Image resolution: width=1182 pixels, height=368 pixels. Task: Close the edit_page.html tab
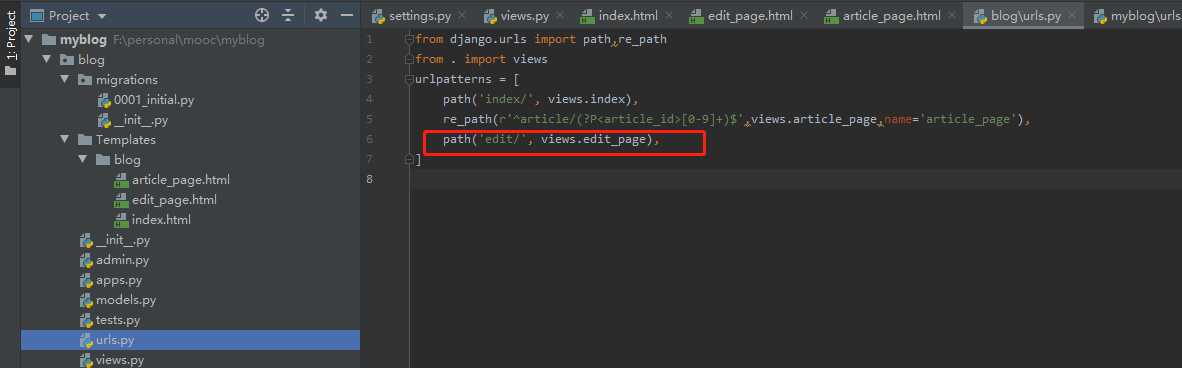tap(804, 15)
